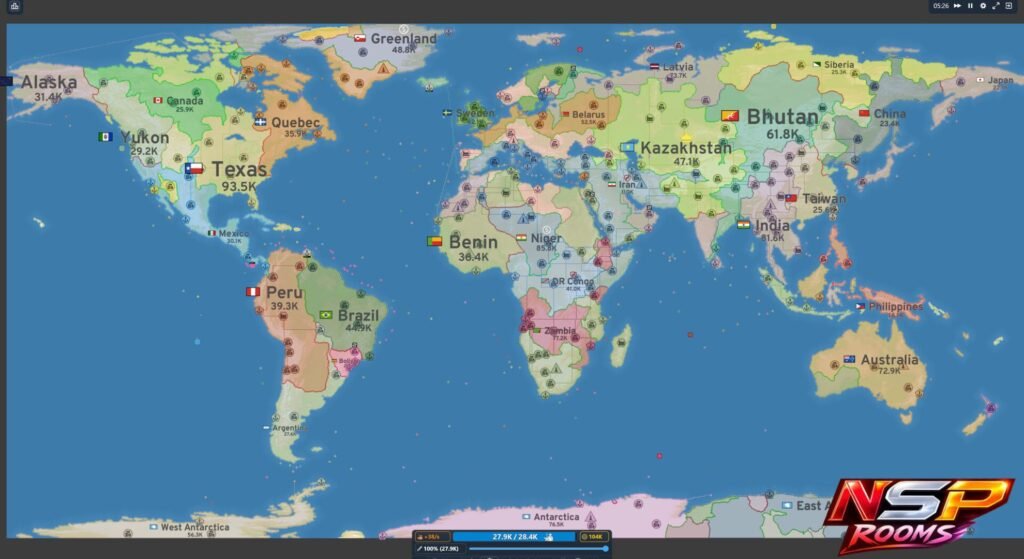Click the 27.9K / 28.4K troop bar
This screenshot has width=1024, height=559.
pyautogui.click(x=515, y=537)
